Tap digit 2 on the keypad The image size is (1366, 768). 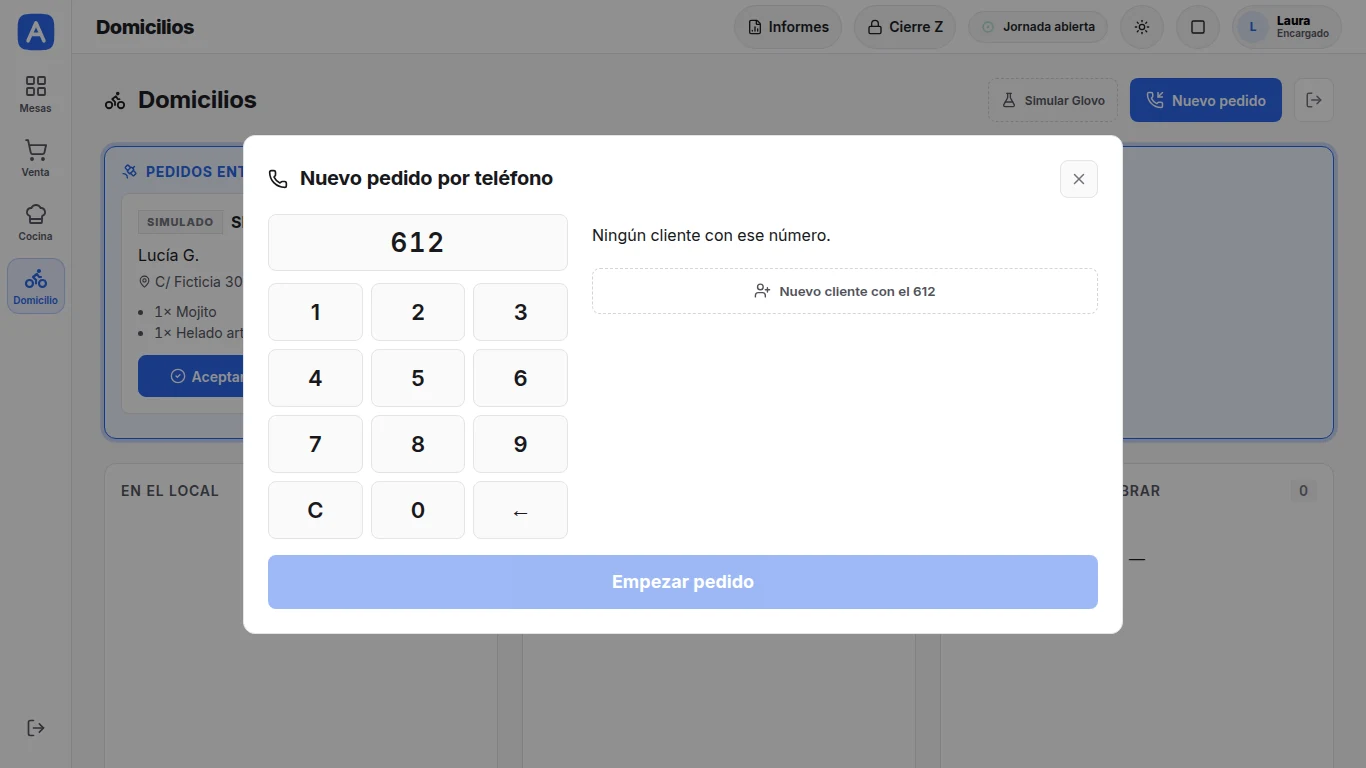pos(418,312)
